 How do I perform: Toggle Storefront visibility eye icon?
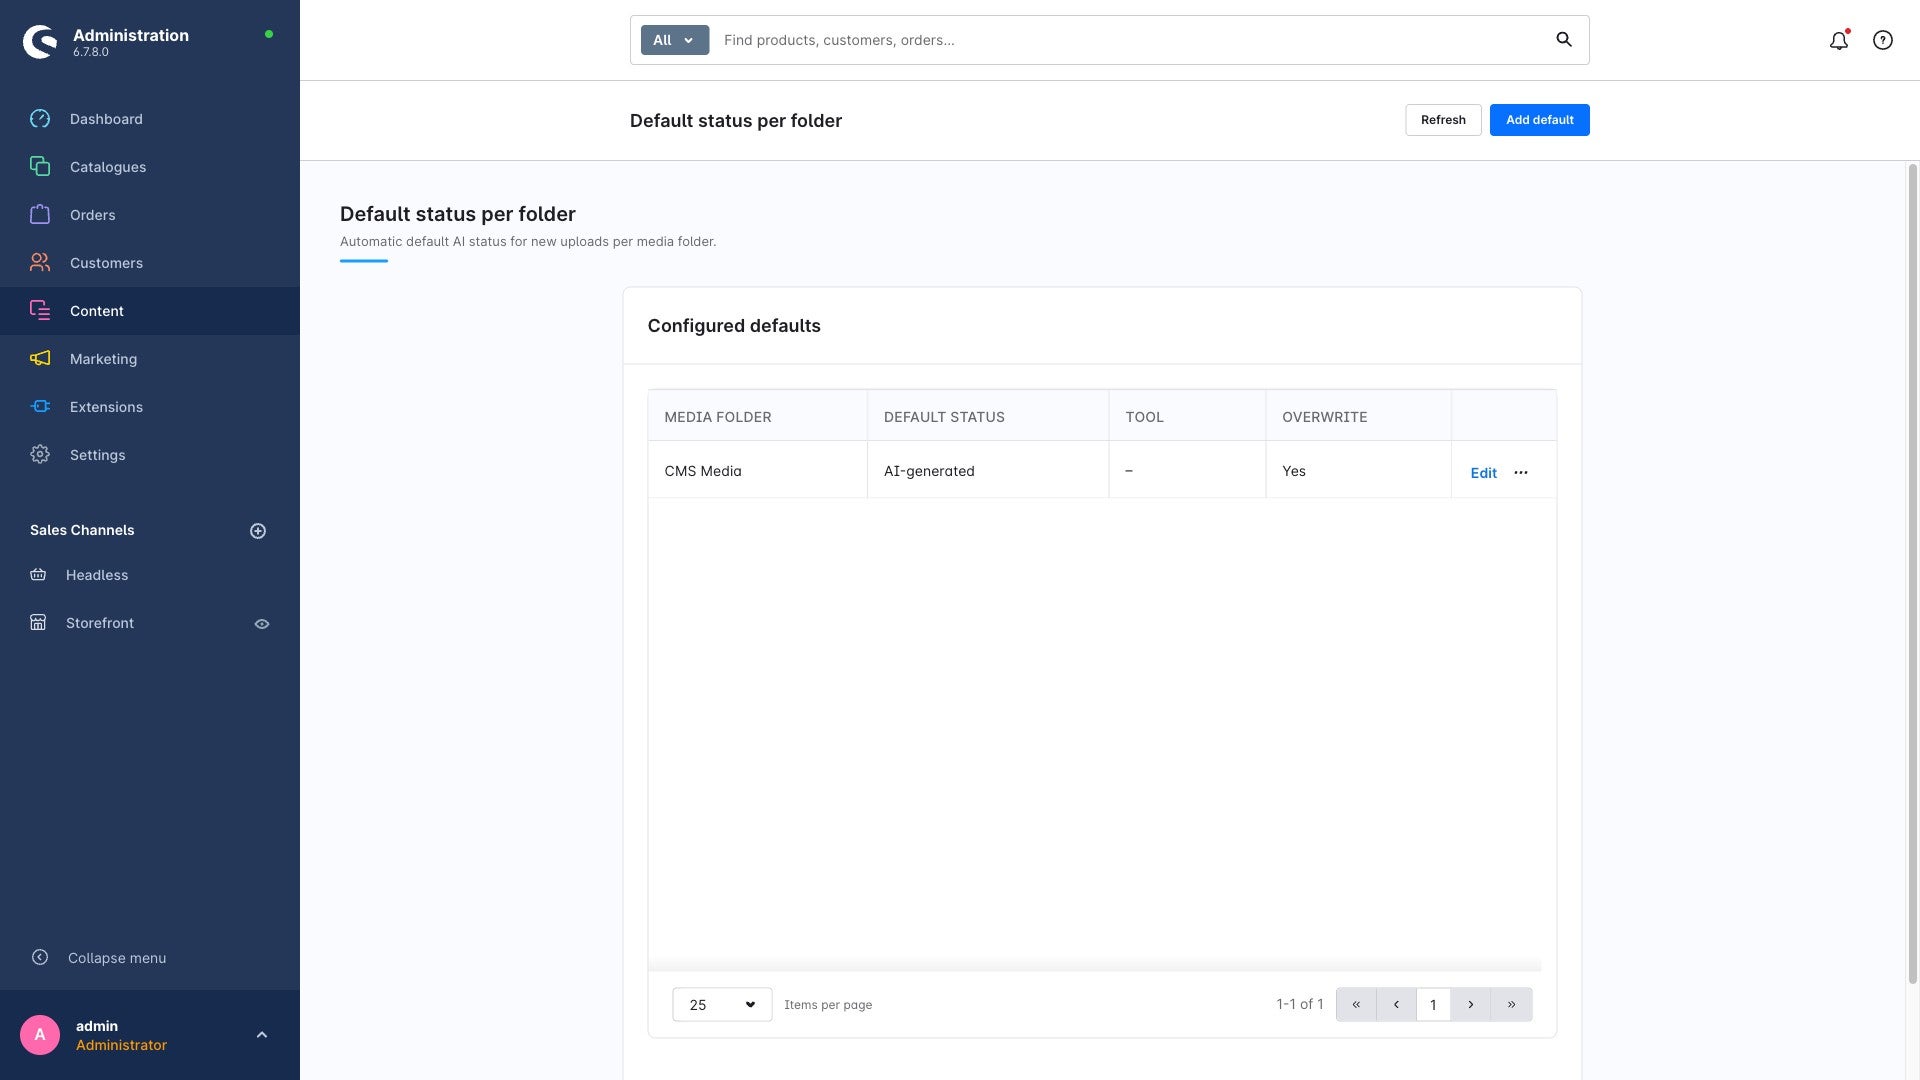coord(262,624)
